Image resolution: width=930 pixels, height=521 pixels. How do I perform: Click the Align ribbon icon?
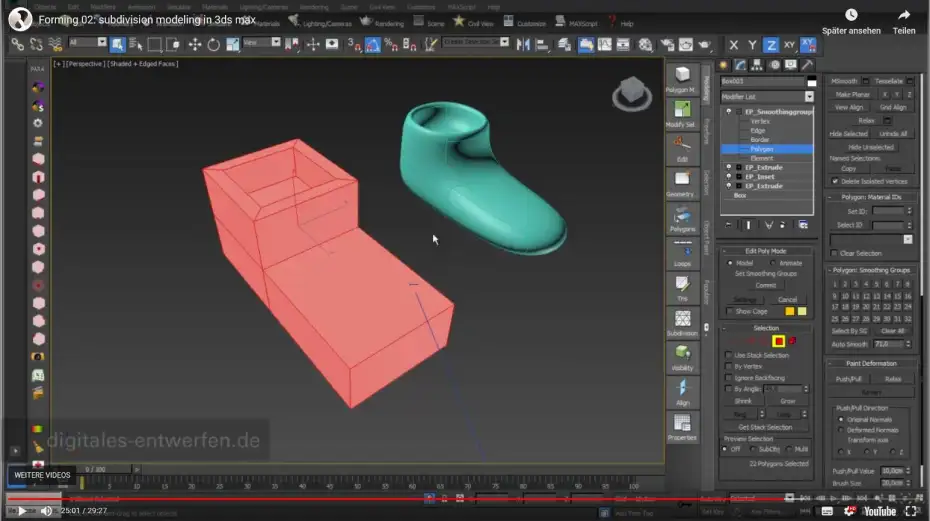coord(682,392)
